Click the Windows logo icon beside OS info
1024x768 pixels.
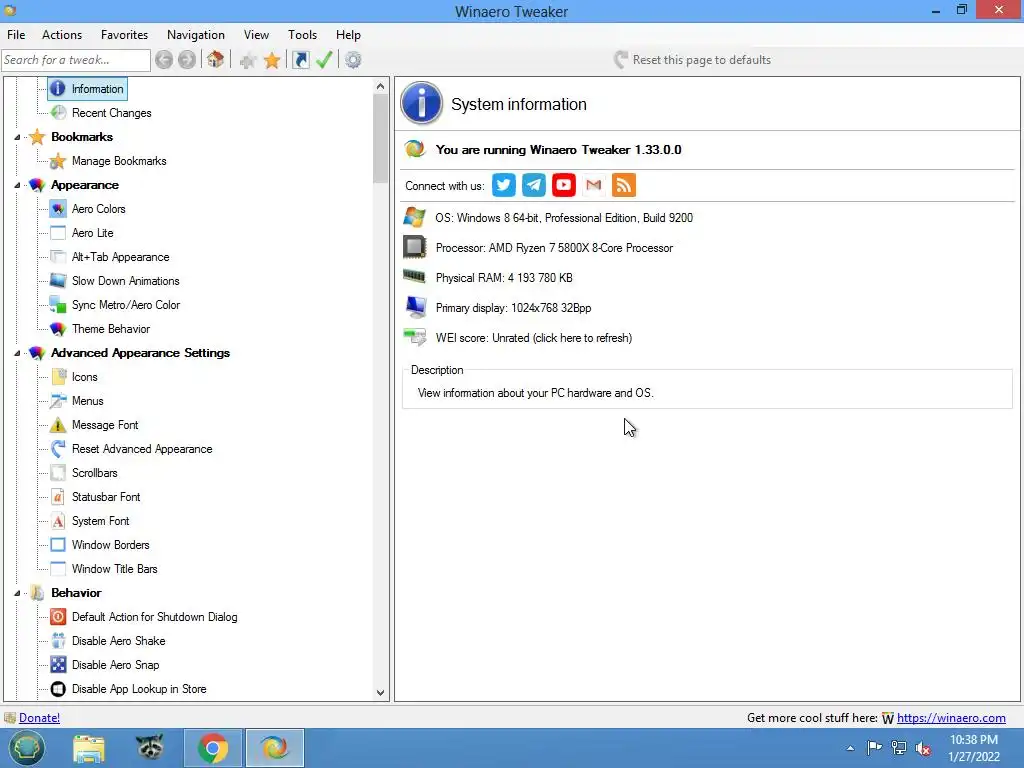click(x=415, y=217)
